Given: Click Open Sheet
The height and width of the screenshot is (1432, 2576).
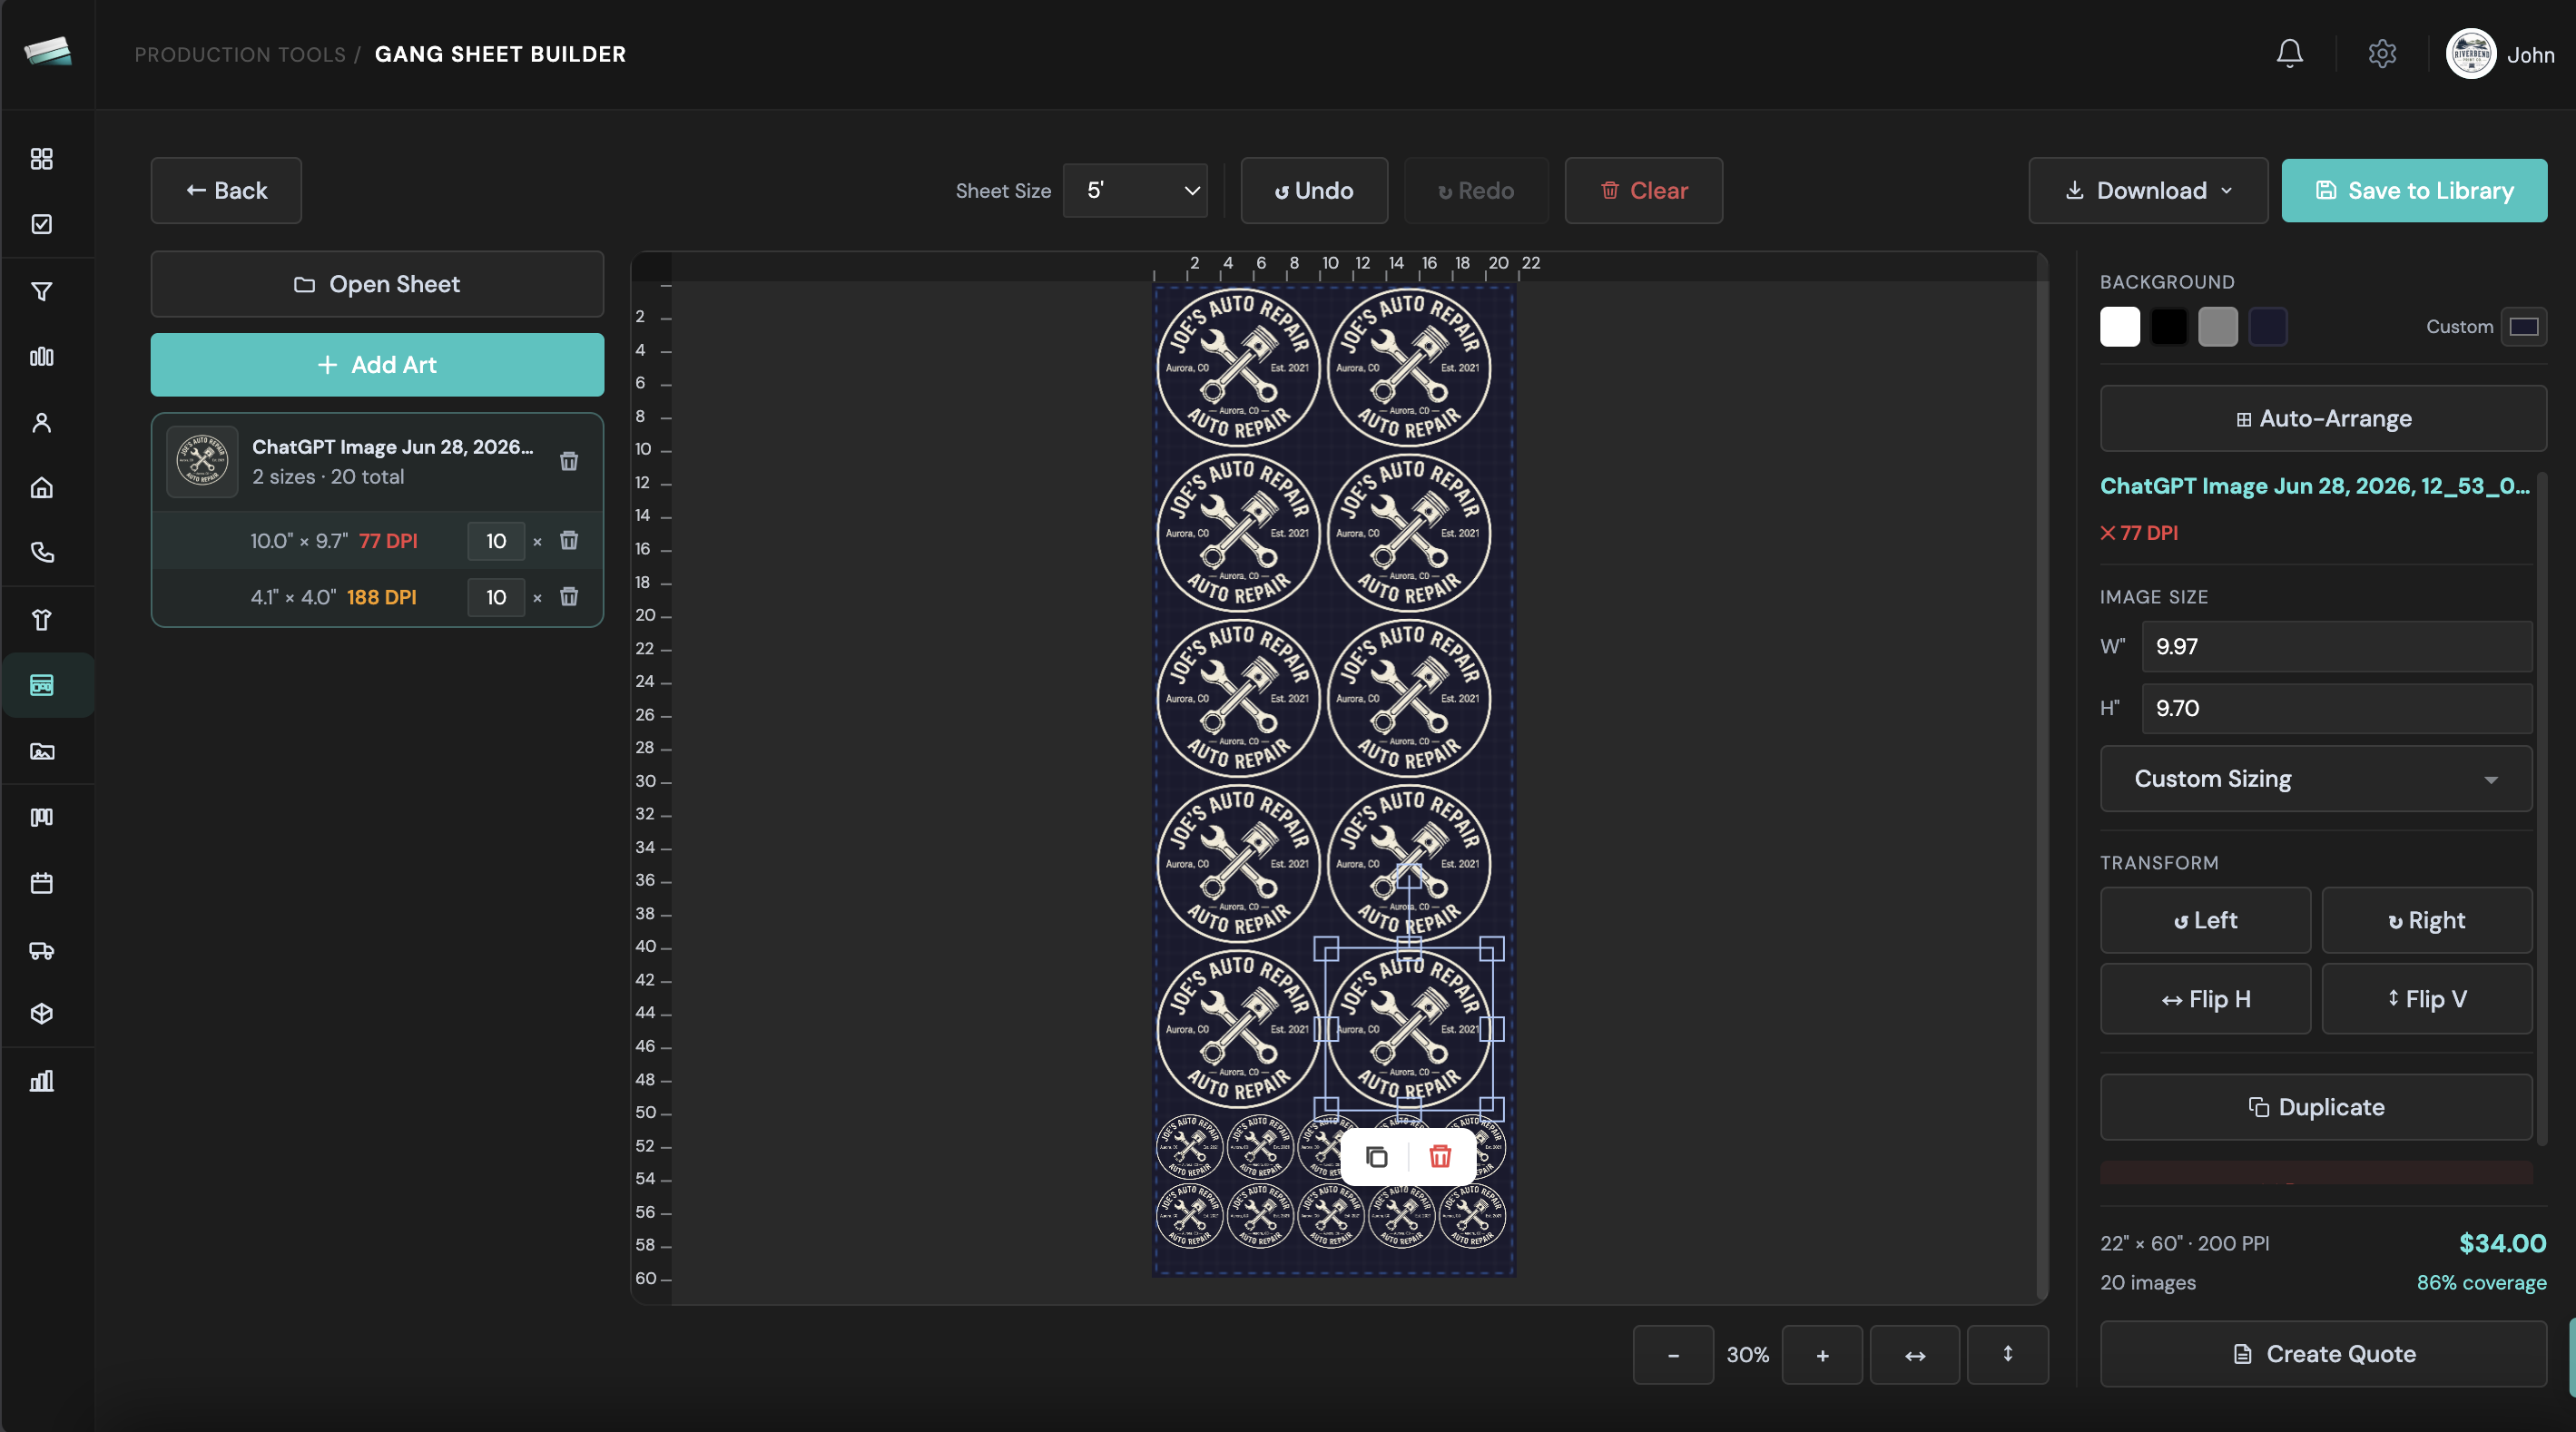Looking at the screenshot, I should pos(377,284).
